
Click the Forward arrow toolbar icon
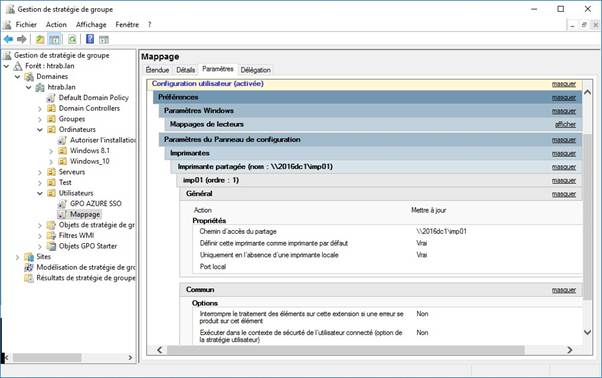[22, 39]
